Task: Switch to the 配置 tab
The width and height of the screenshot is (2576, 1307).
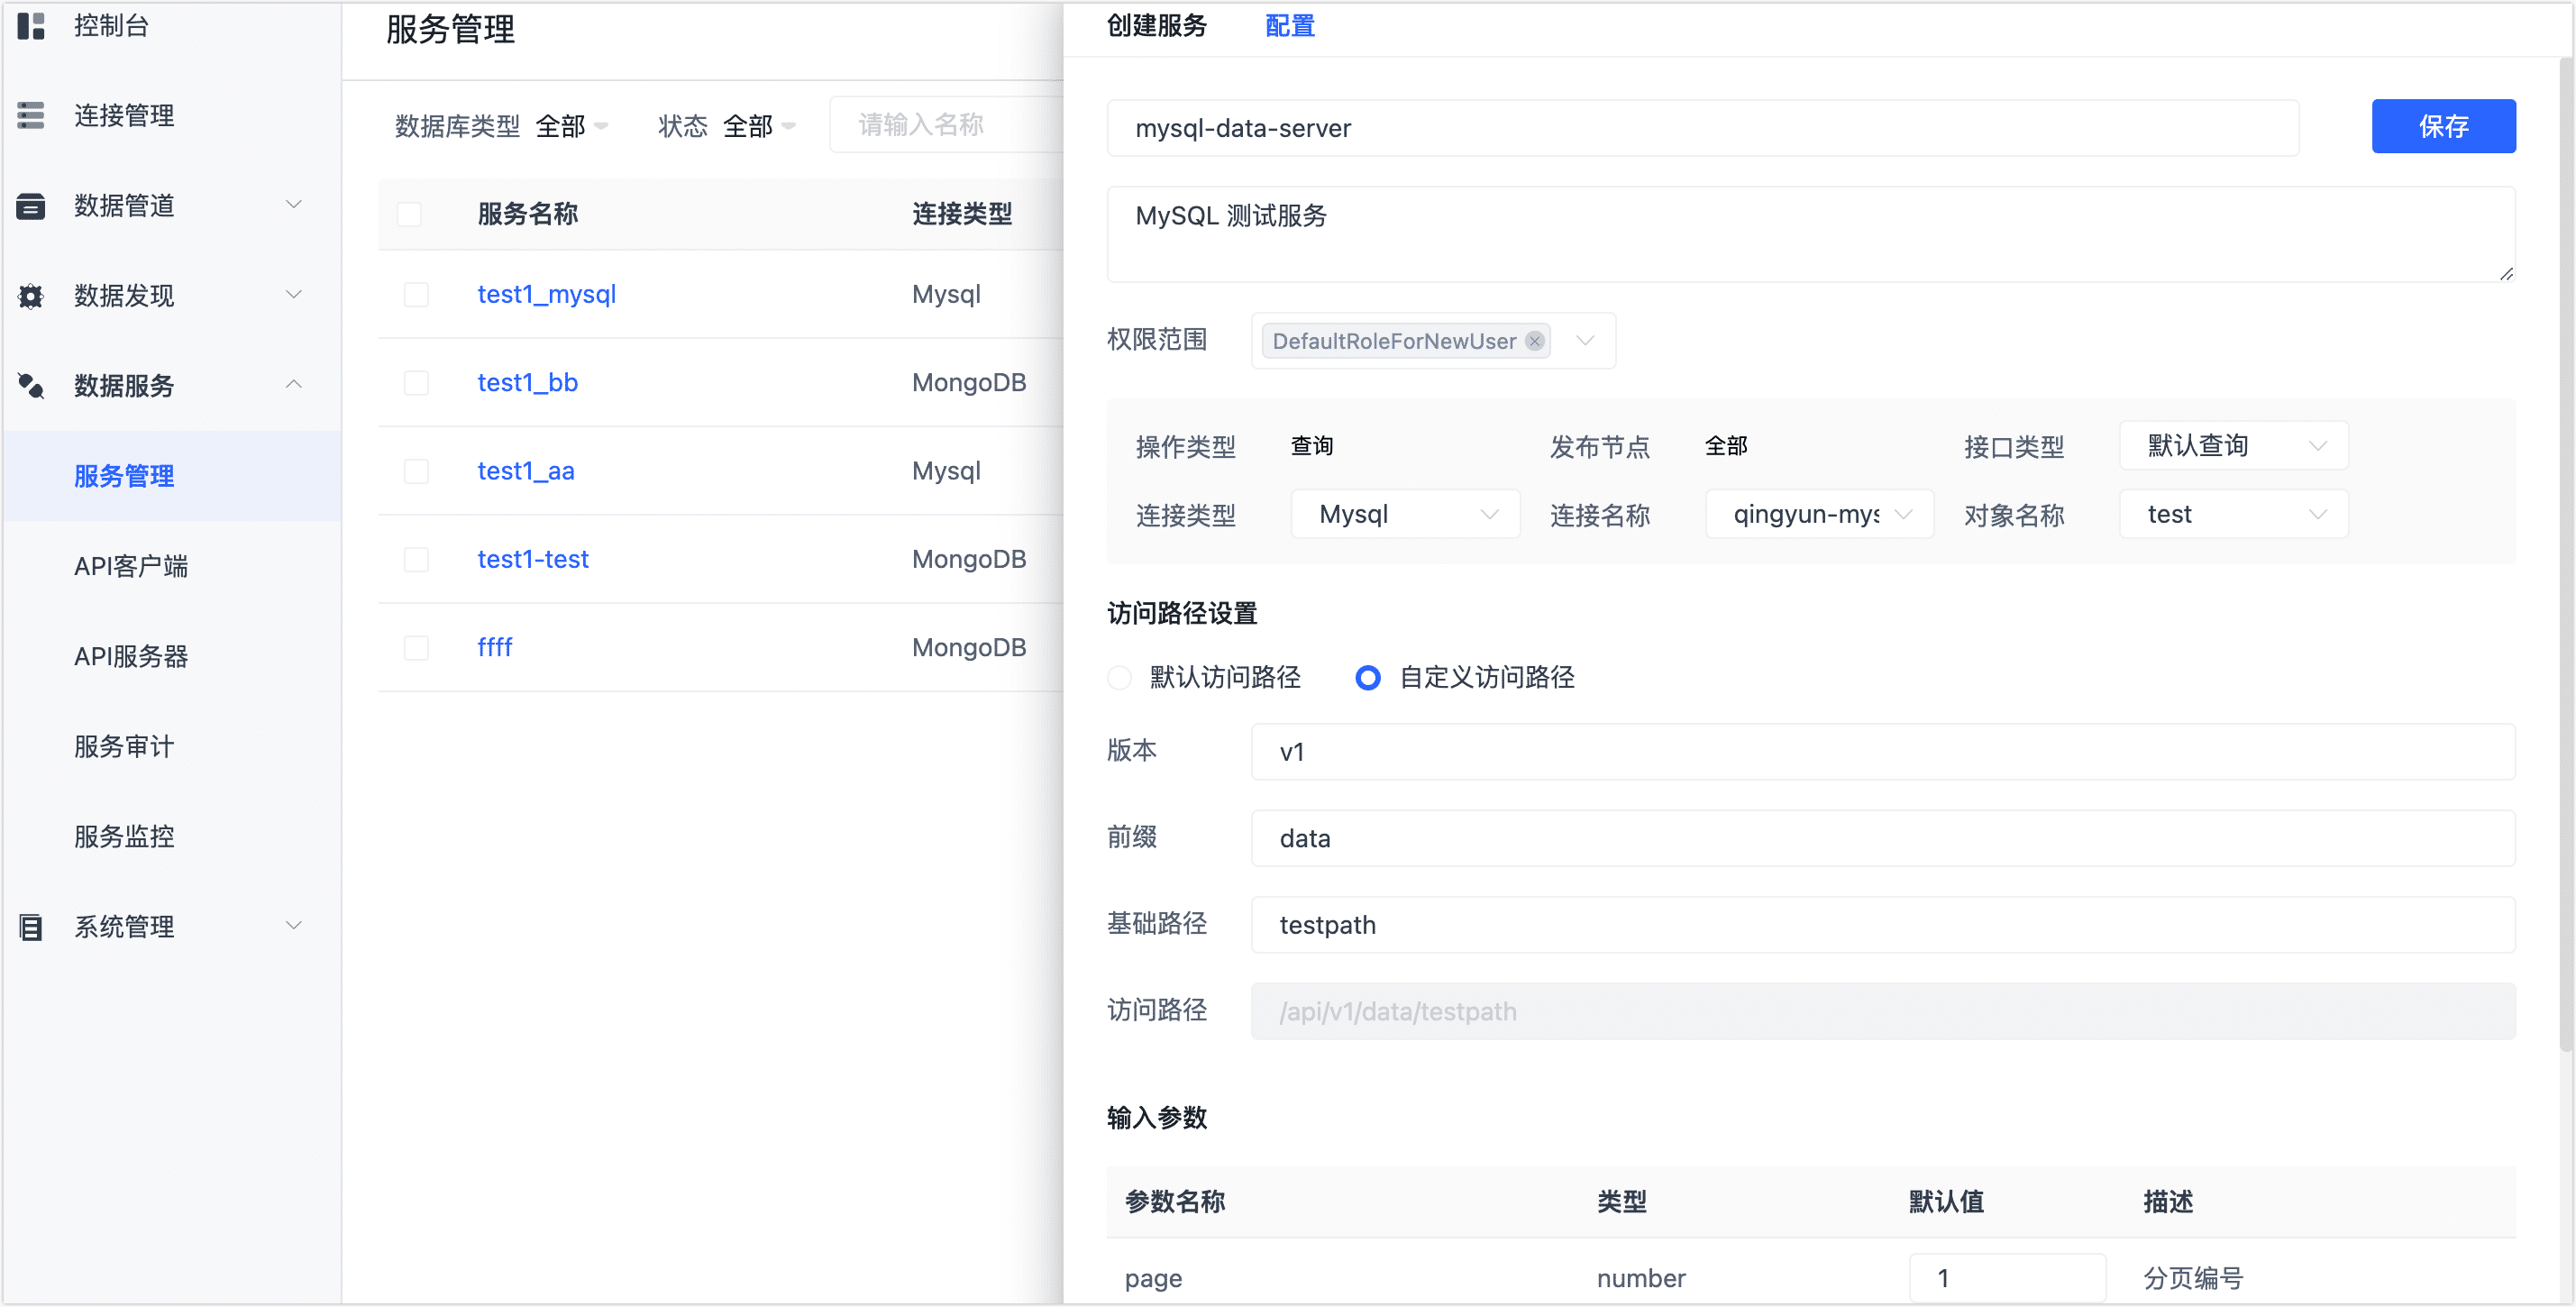Action: (x=1290, y=26)
